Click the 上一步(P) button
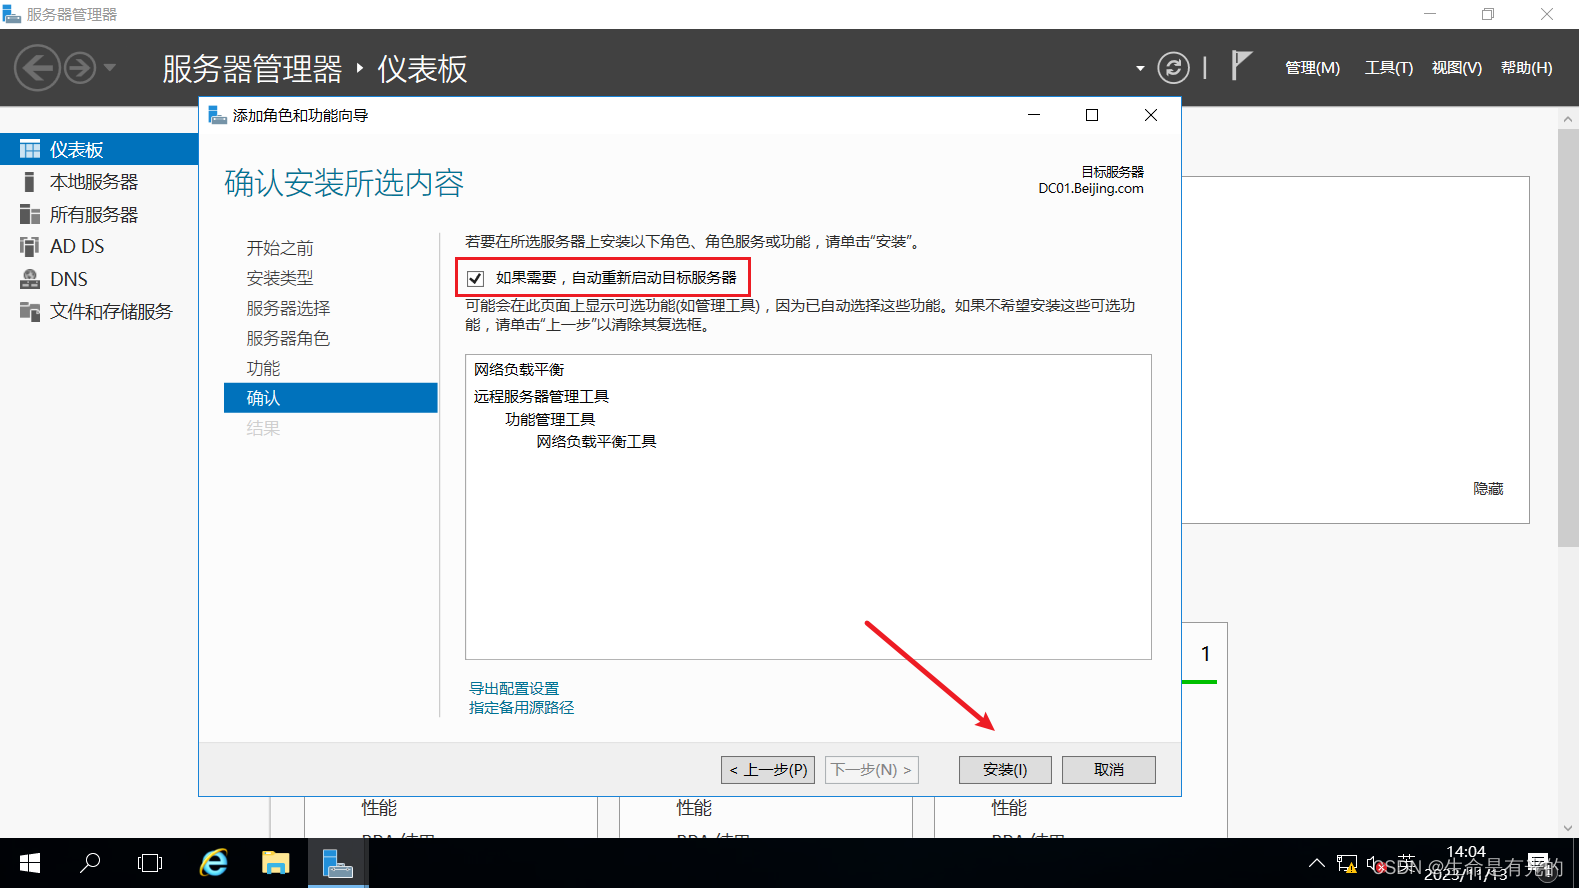This screenshot has height=888, width=1579. pyautogui.click(x=768, y=770)
